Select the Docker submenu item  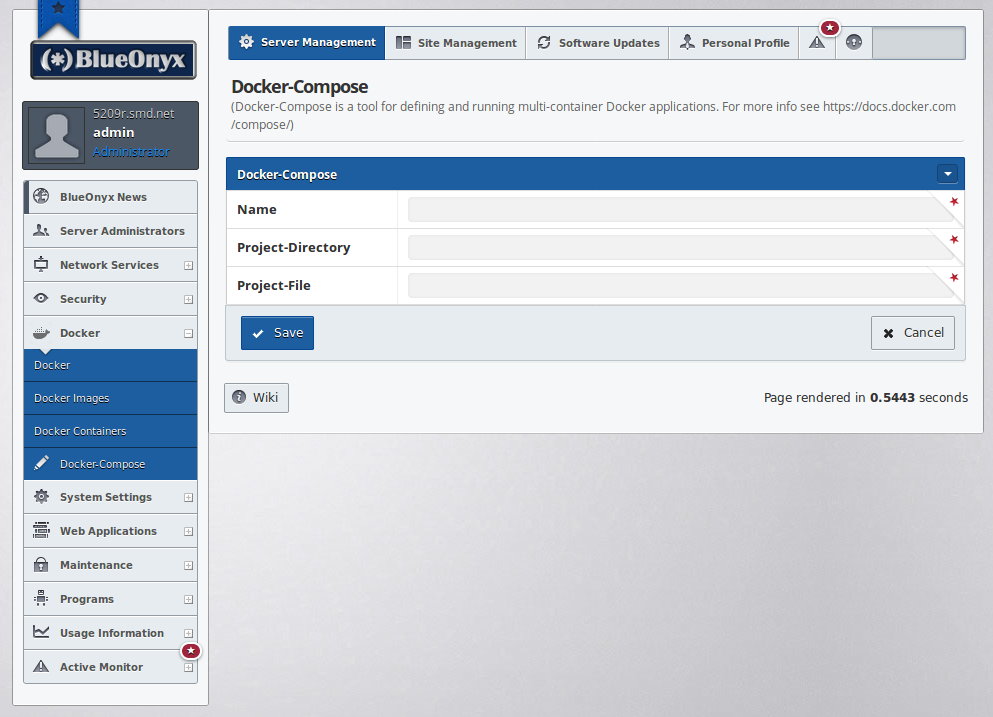[111, 365]
